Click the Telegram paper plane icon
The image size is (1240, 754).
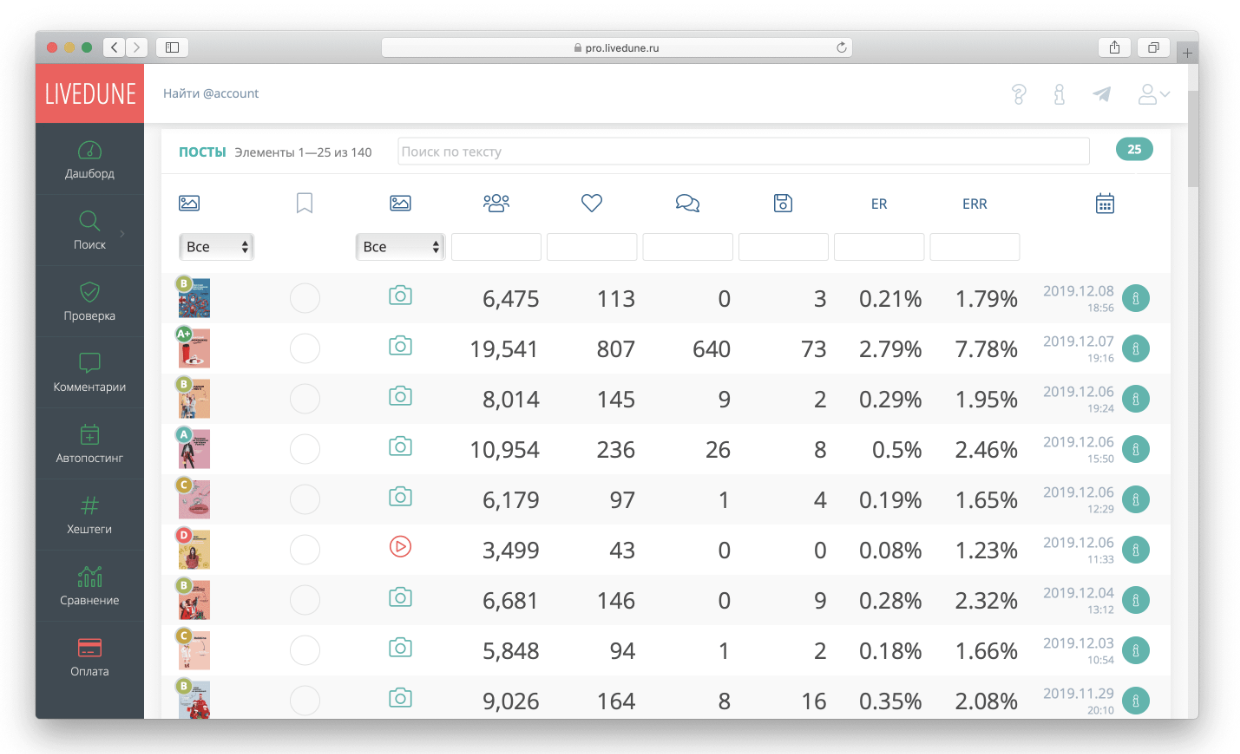pyautogui.click(x=1102, y=94)
